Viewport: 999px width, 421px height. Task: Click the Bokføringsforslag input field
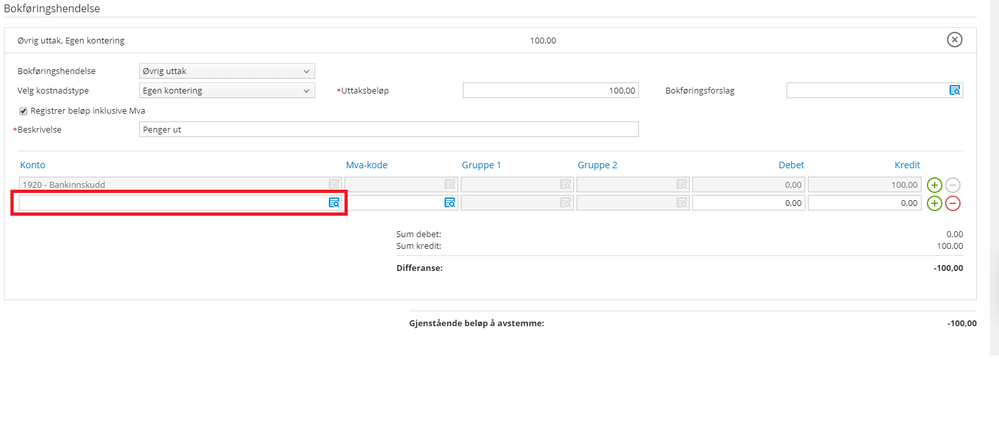pyautogui.click(x=874, y=90)
